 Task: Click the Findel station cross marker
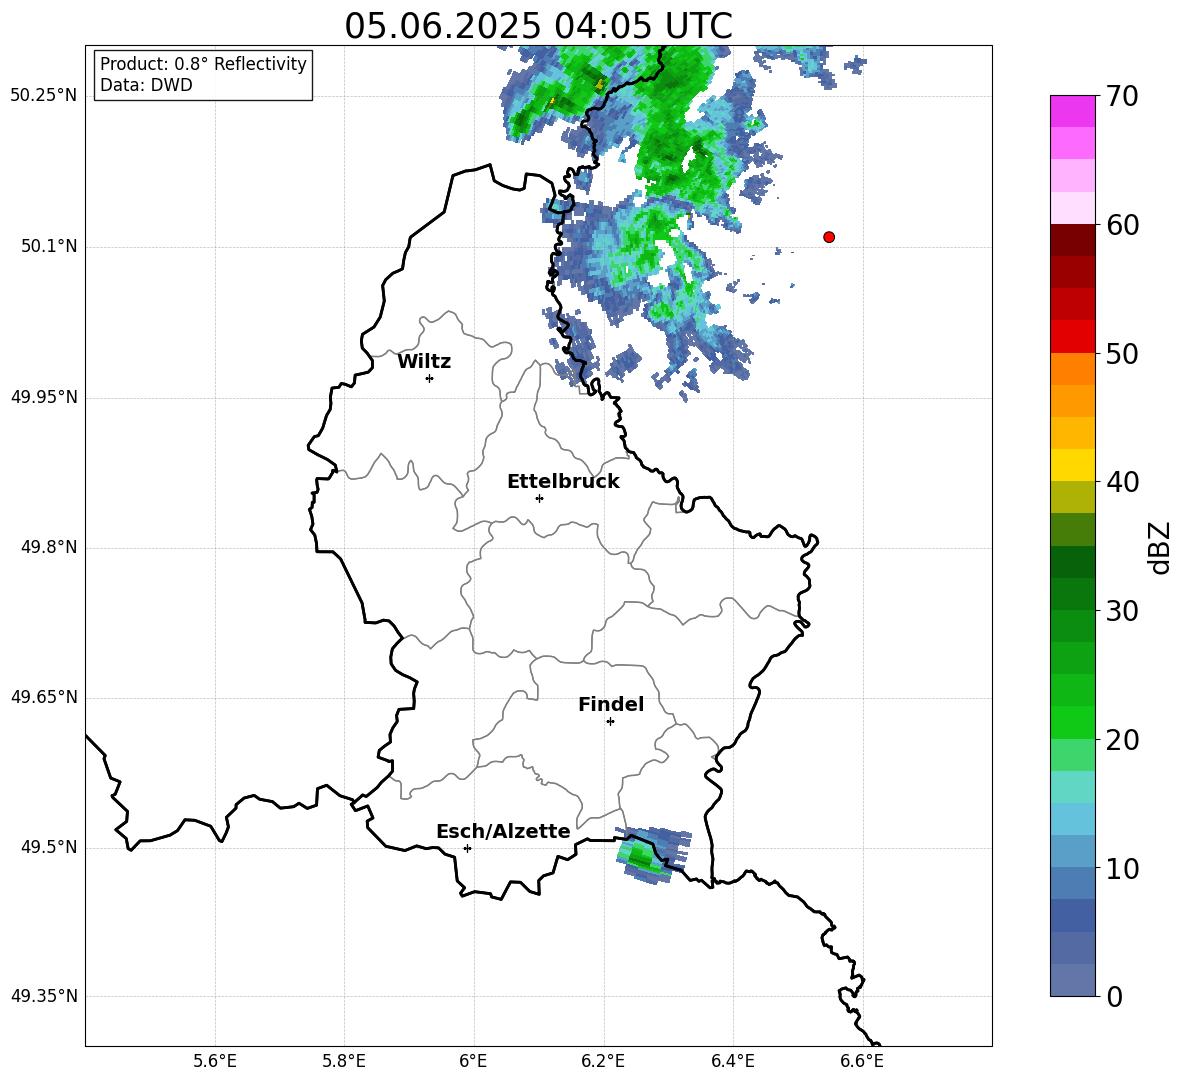point(610,722)
